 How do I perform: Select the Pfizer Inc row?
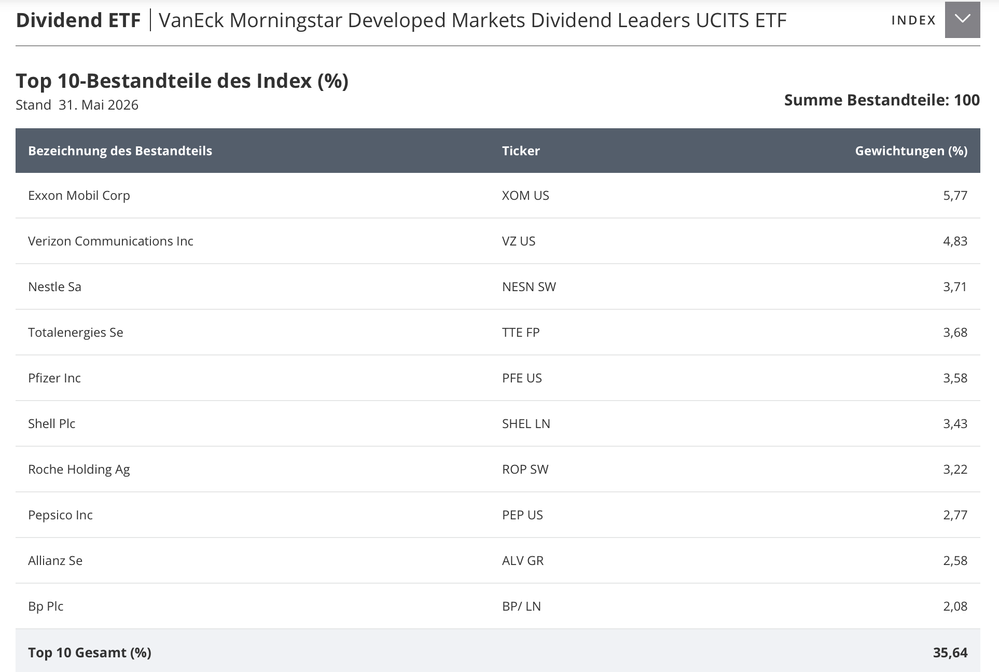coord(498,378)
